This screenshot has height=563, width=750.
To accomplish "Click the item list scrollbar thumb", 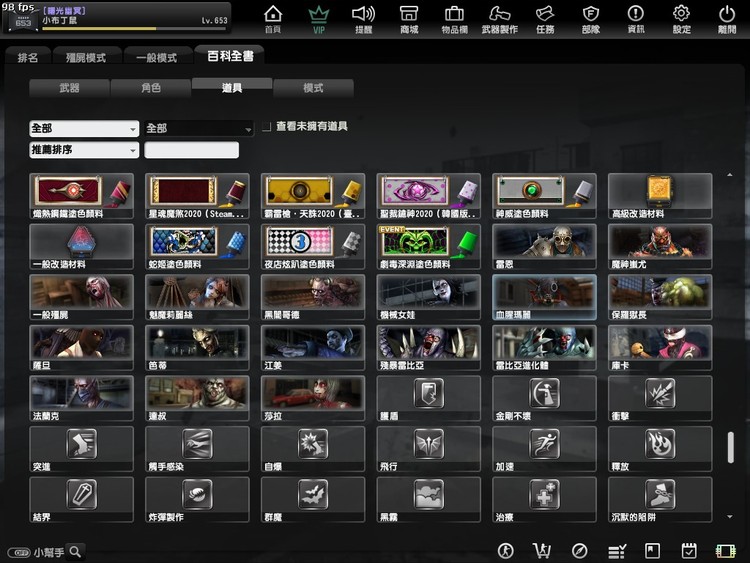I will pyautogui.click(x=730, y=447).
